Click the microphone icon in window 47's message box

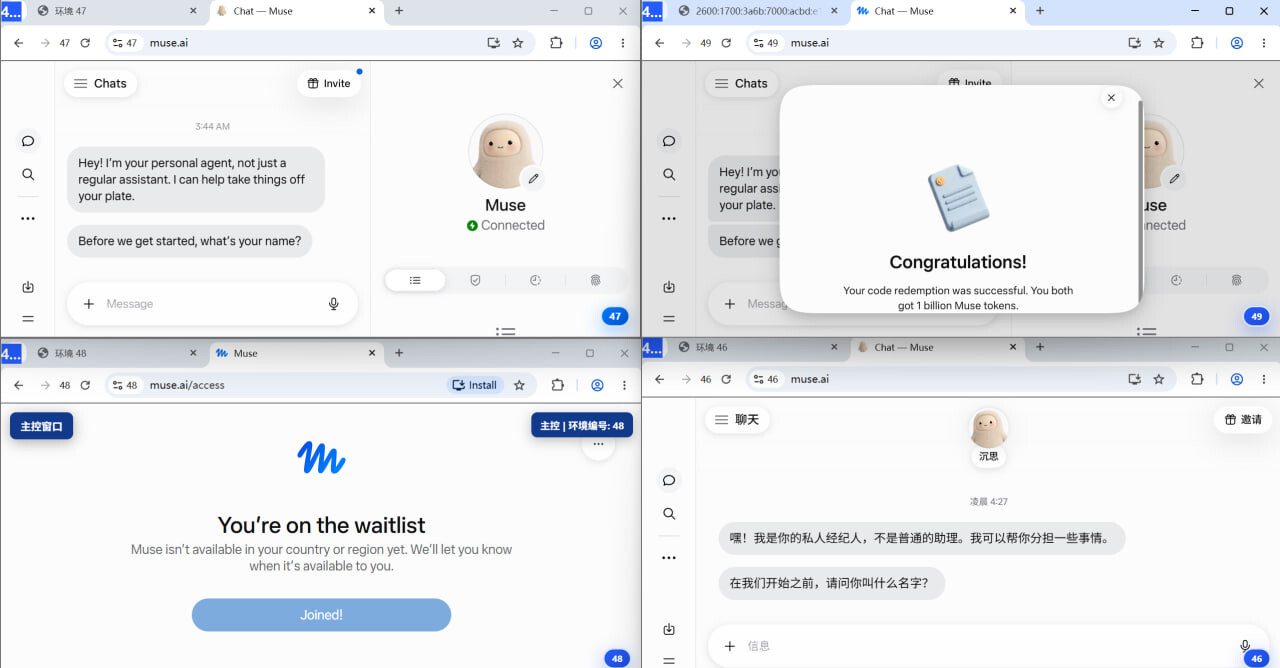334,304
